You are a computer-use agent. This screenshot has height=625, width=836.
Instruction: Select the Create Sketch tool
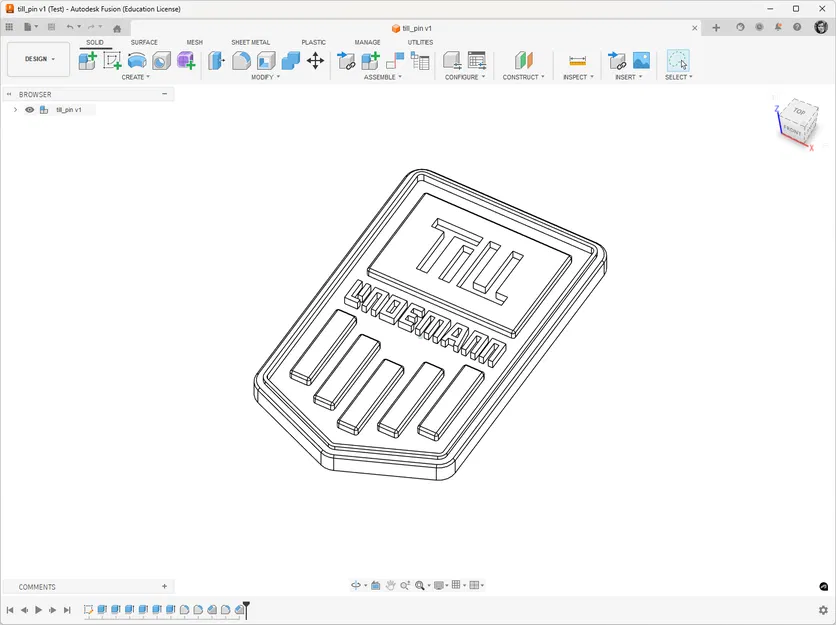click(x=113, y=60)
